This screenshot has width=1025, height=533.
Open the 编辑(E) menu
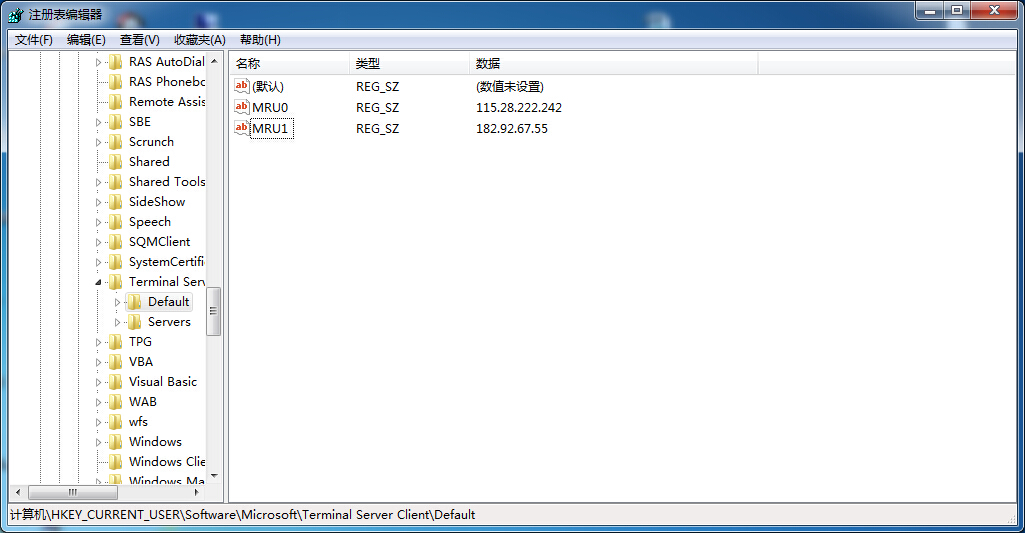(x=86, y=40)
